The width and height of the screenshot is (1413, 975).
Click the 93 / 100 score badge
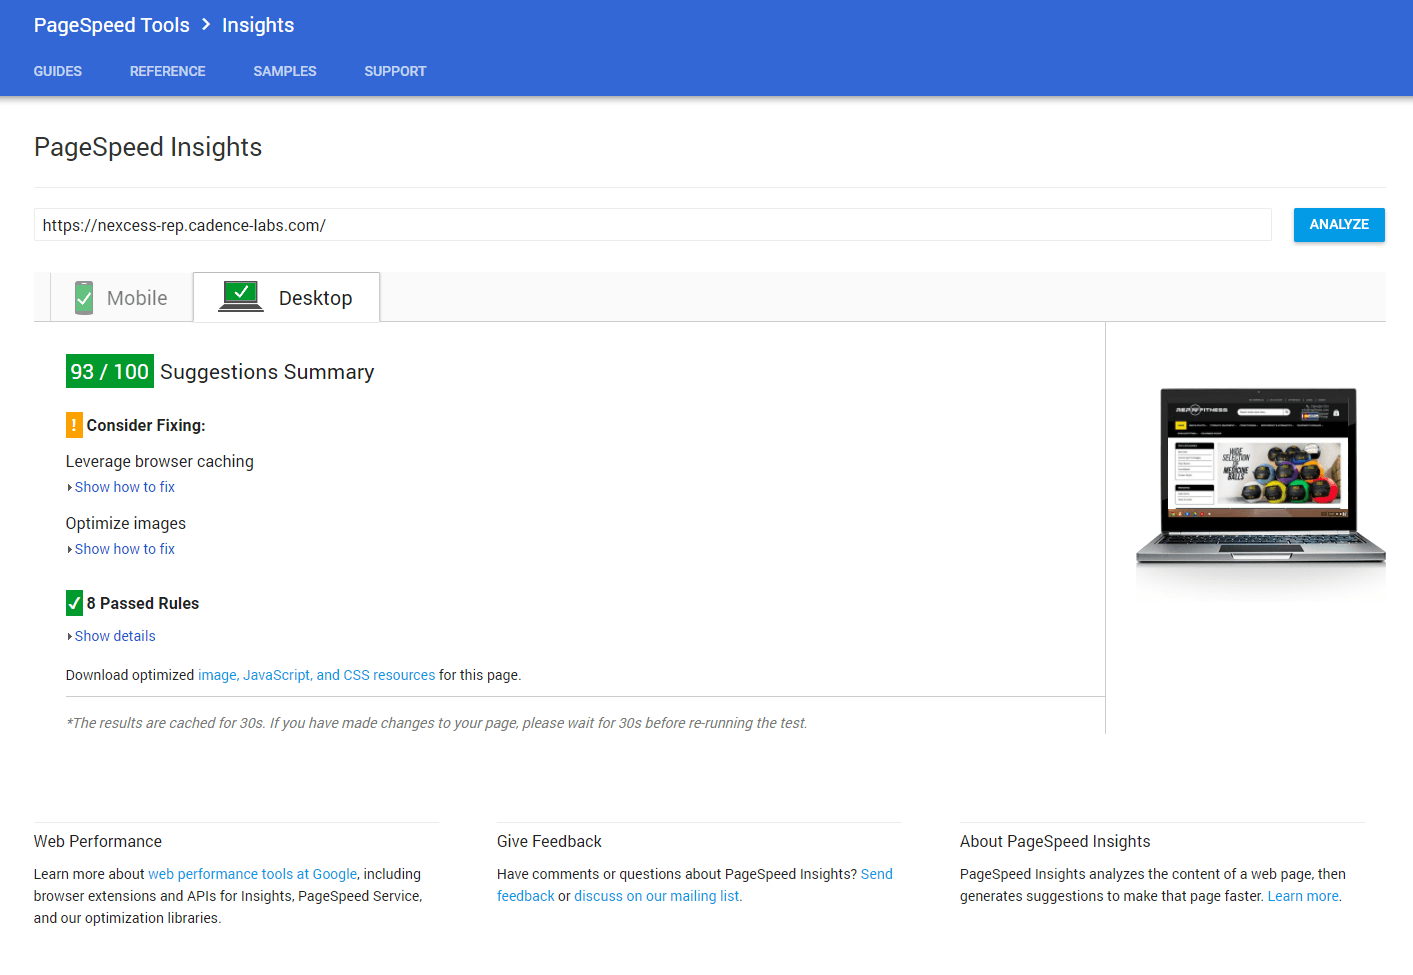pos(110,371)
